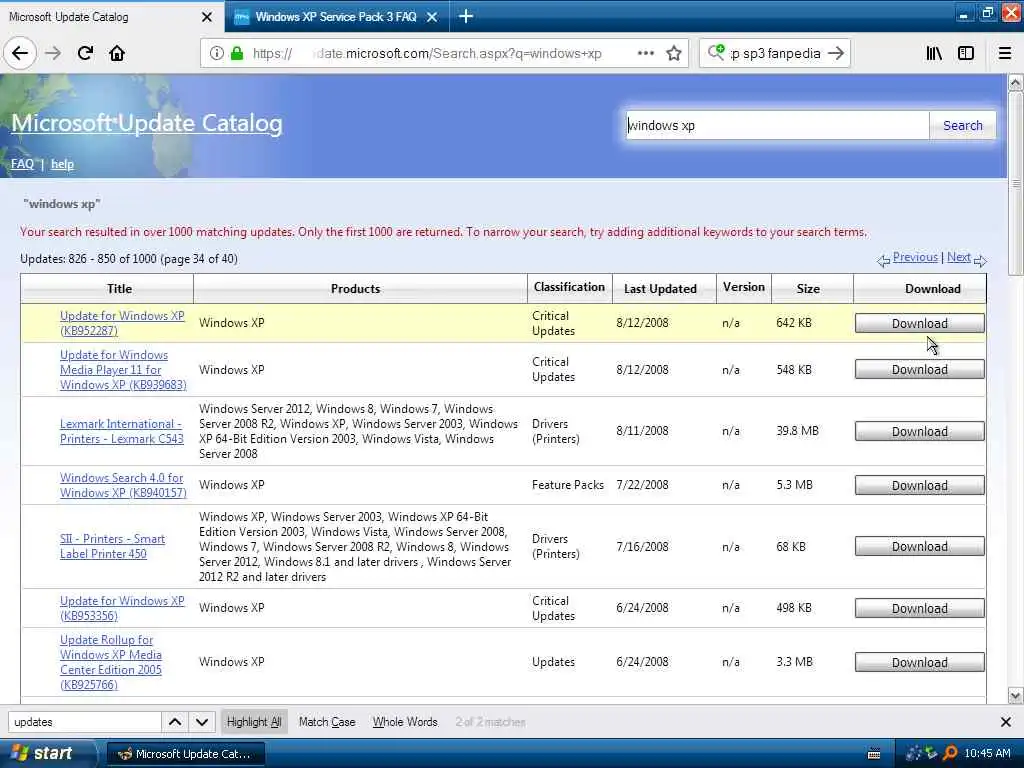Click the find bar text field
The width and height of the screenshot is (1024, 768).
click(84, 722)
